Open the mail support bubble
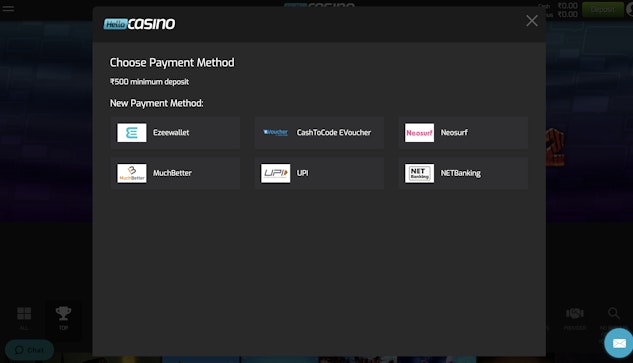 click(619, 343)
